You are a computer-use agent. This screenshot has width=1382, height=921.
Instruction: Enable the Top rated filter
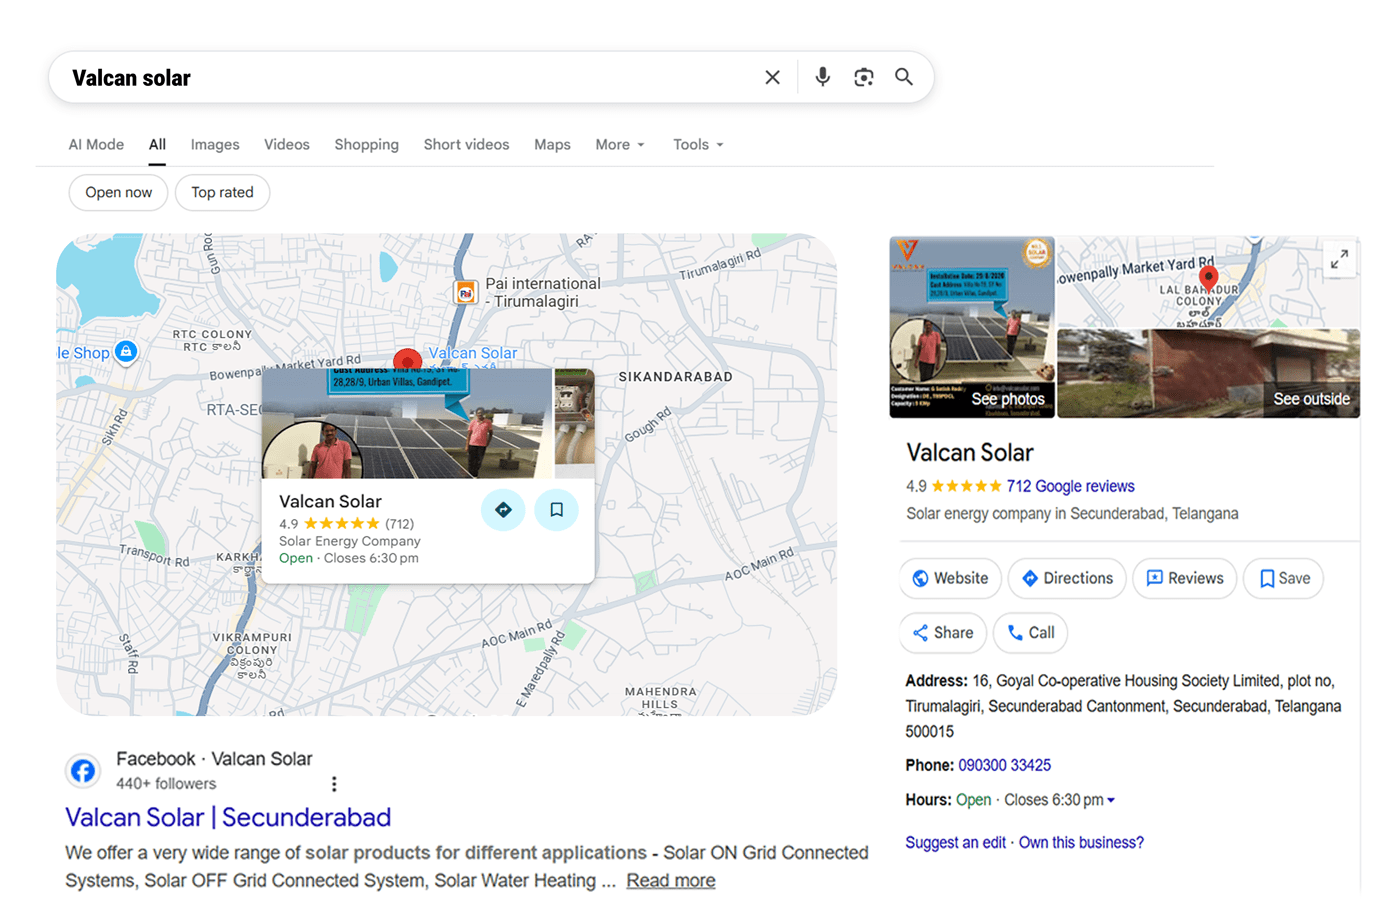coord(222,192)
